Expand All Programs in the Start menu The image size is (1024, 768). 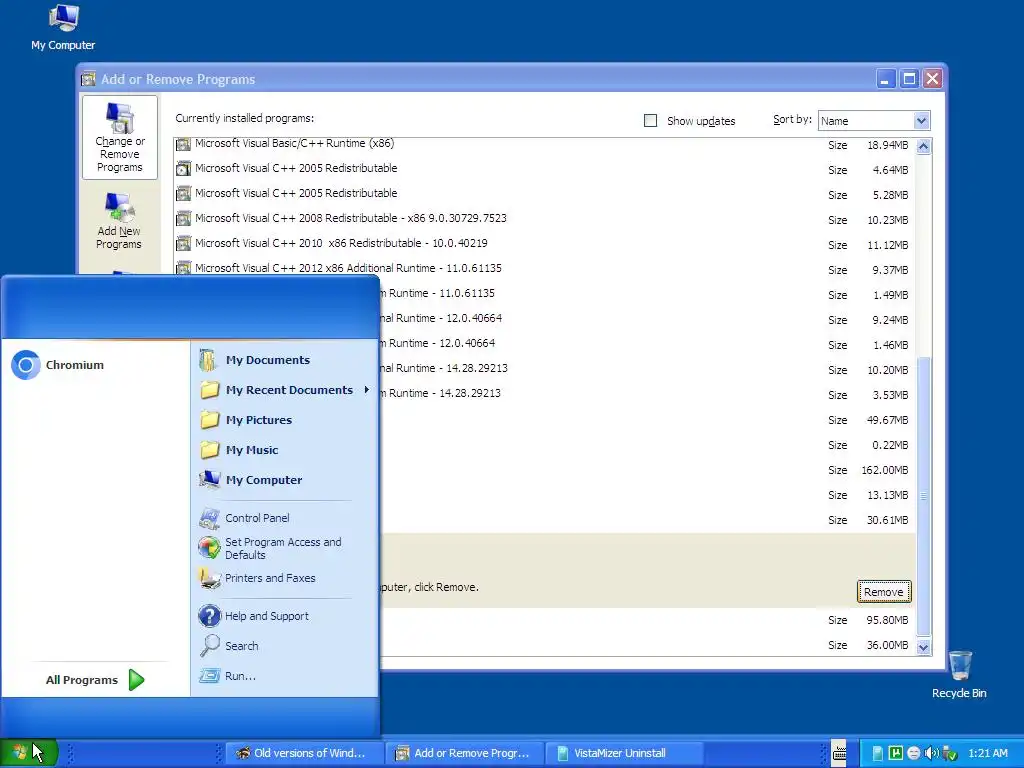pyautogui.click(x=95, y=680)
